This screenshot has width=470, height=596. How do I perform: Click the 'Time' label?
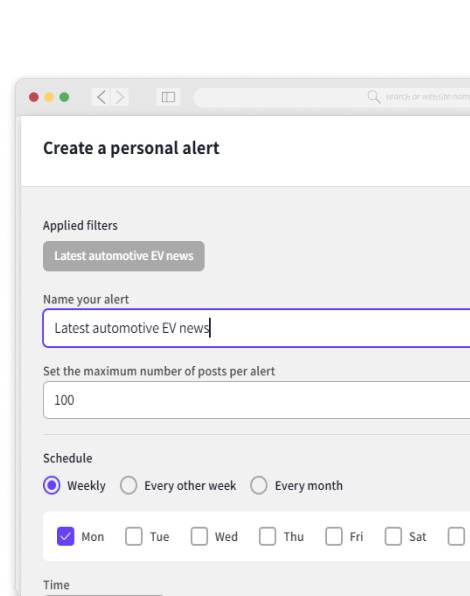click(56, 585)
